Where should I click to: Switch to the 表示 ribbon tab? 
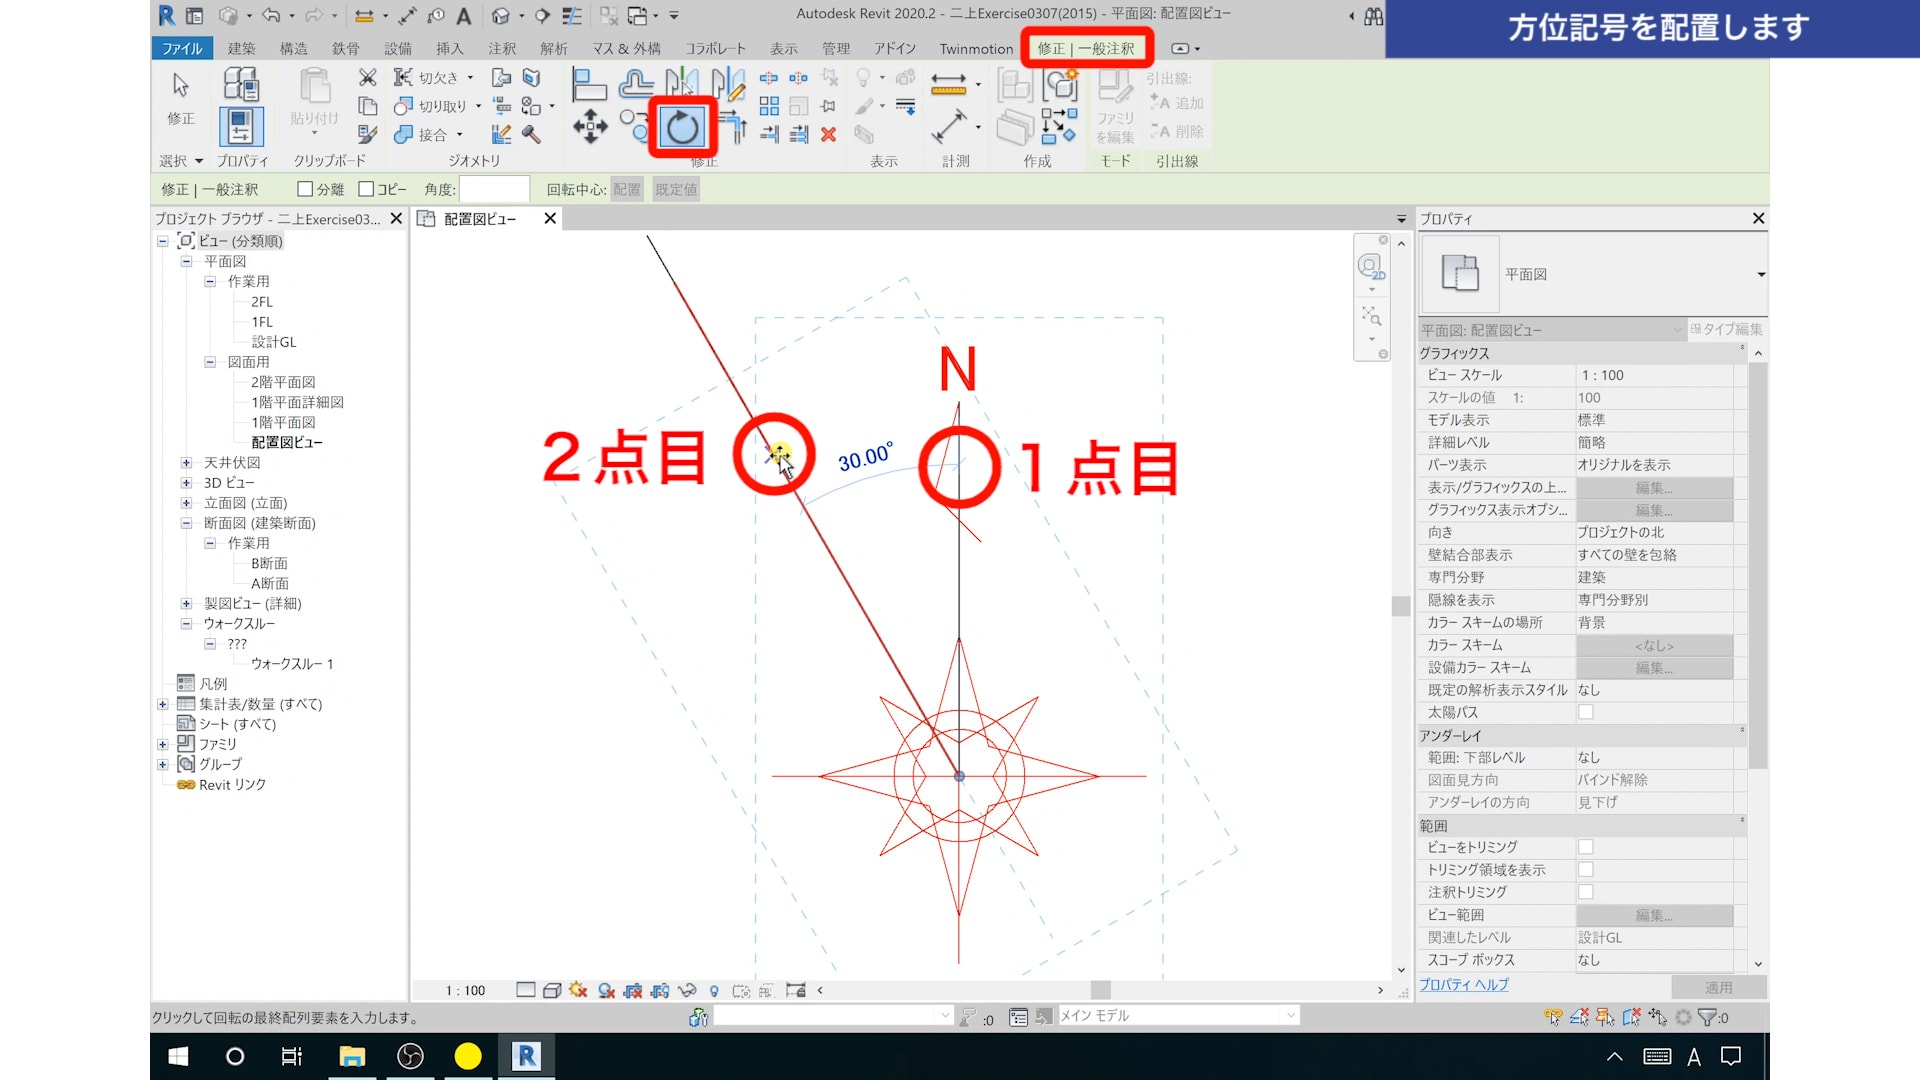[x=783, y=48]
